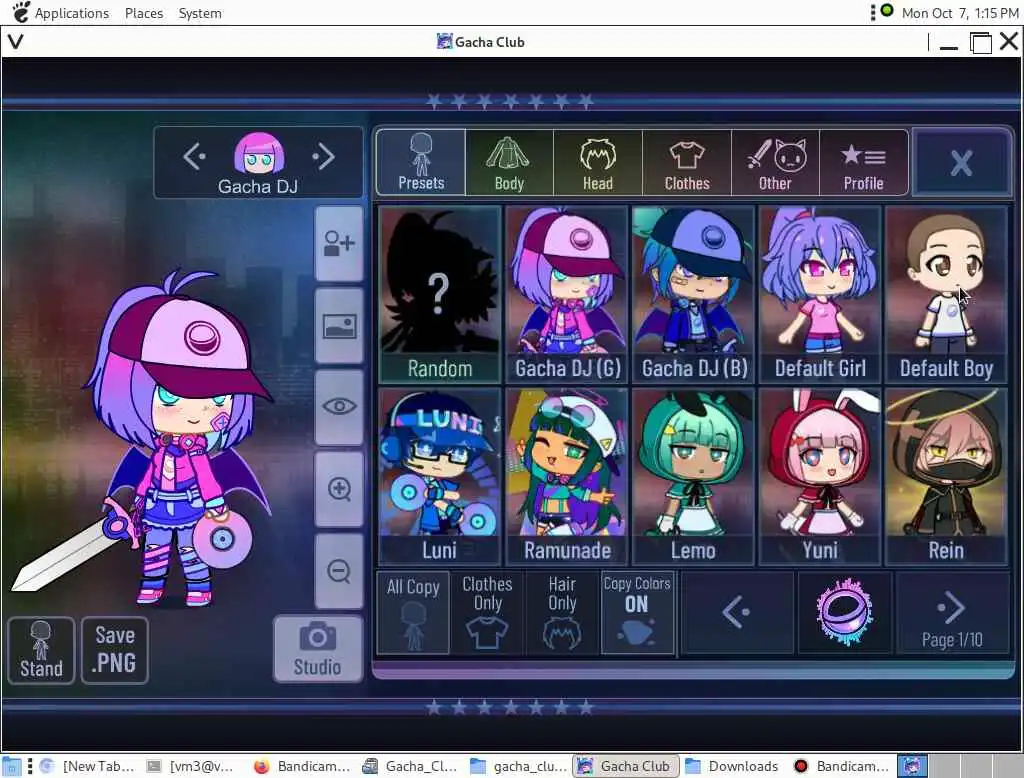Click the Stand pose button
The height and width of the screenshot is (778, 1024).
tap(41, 651)
